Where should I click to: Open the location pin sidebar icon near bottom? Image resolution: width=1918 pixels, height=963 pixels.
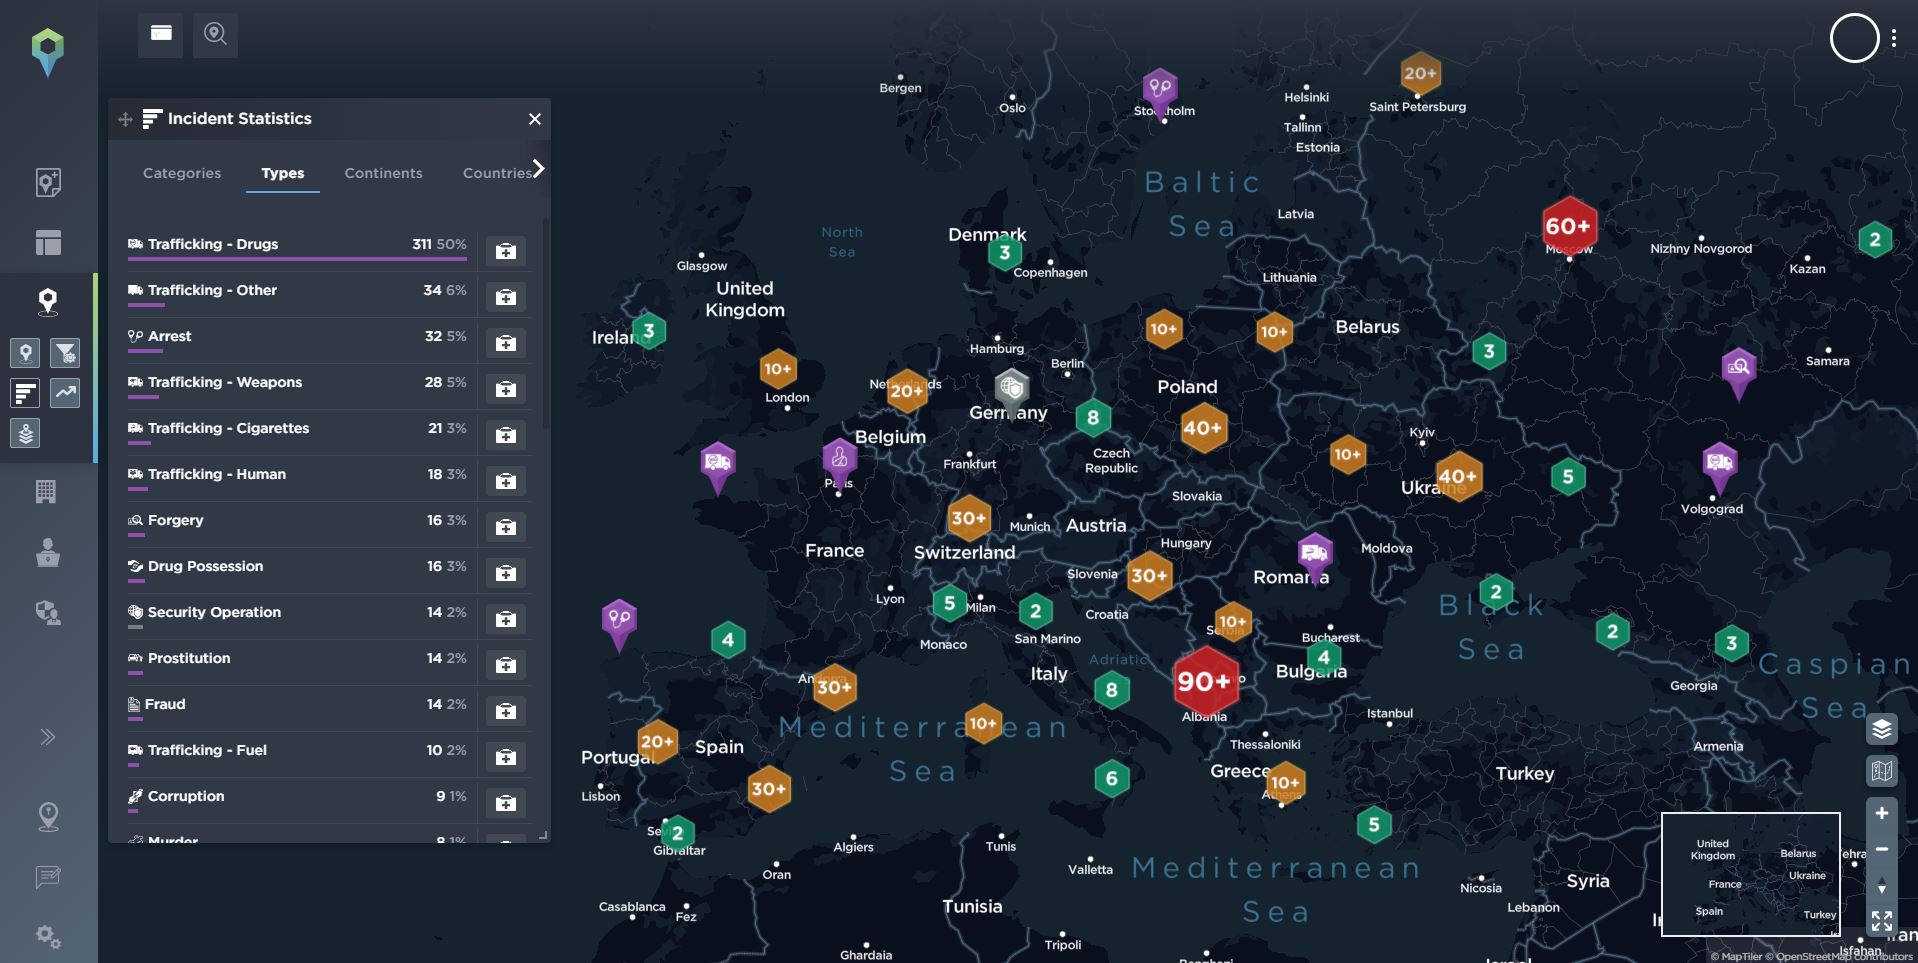tap(47, 817)
